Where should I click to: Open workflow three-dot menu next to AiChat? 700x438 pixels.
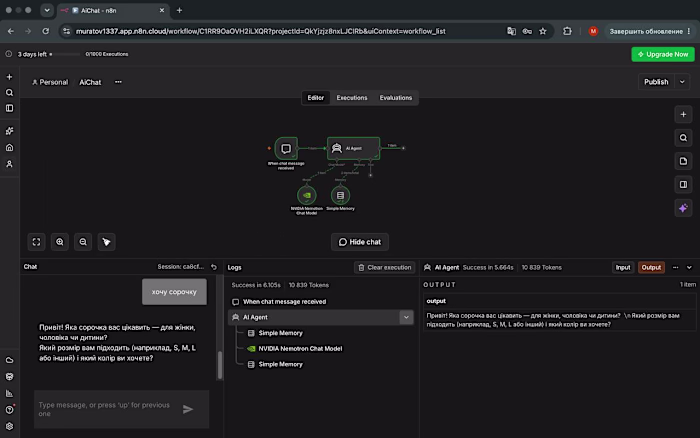point(118,82)
